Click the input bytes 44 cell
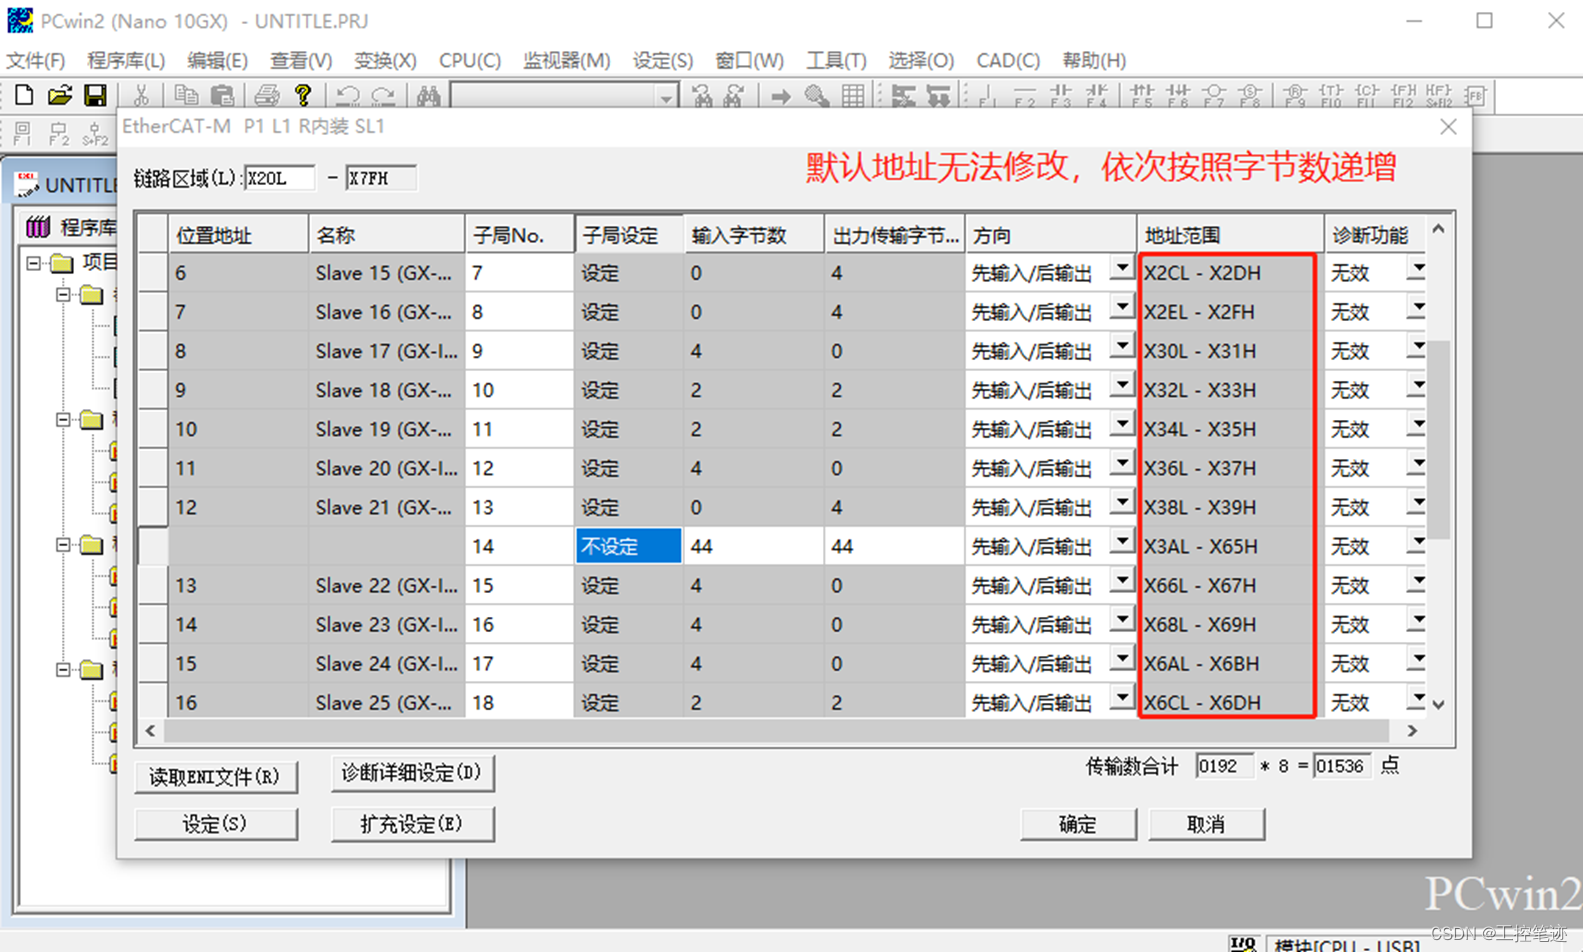1583x952 pixels. pos(754,546)
